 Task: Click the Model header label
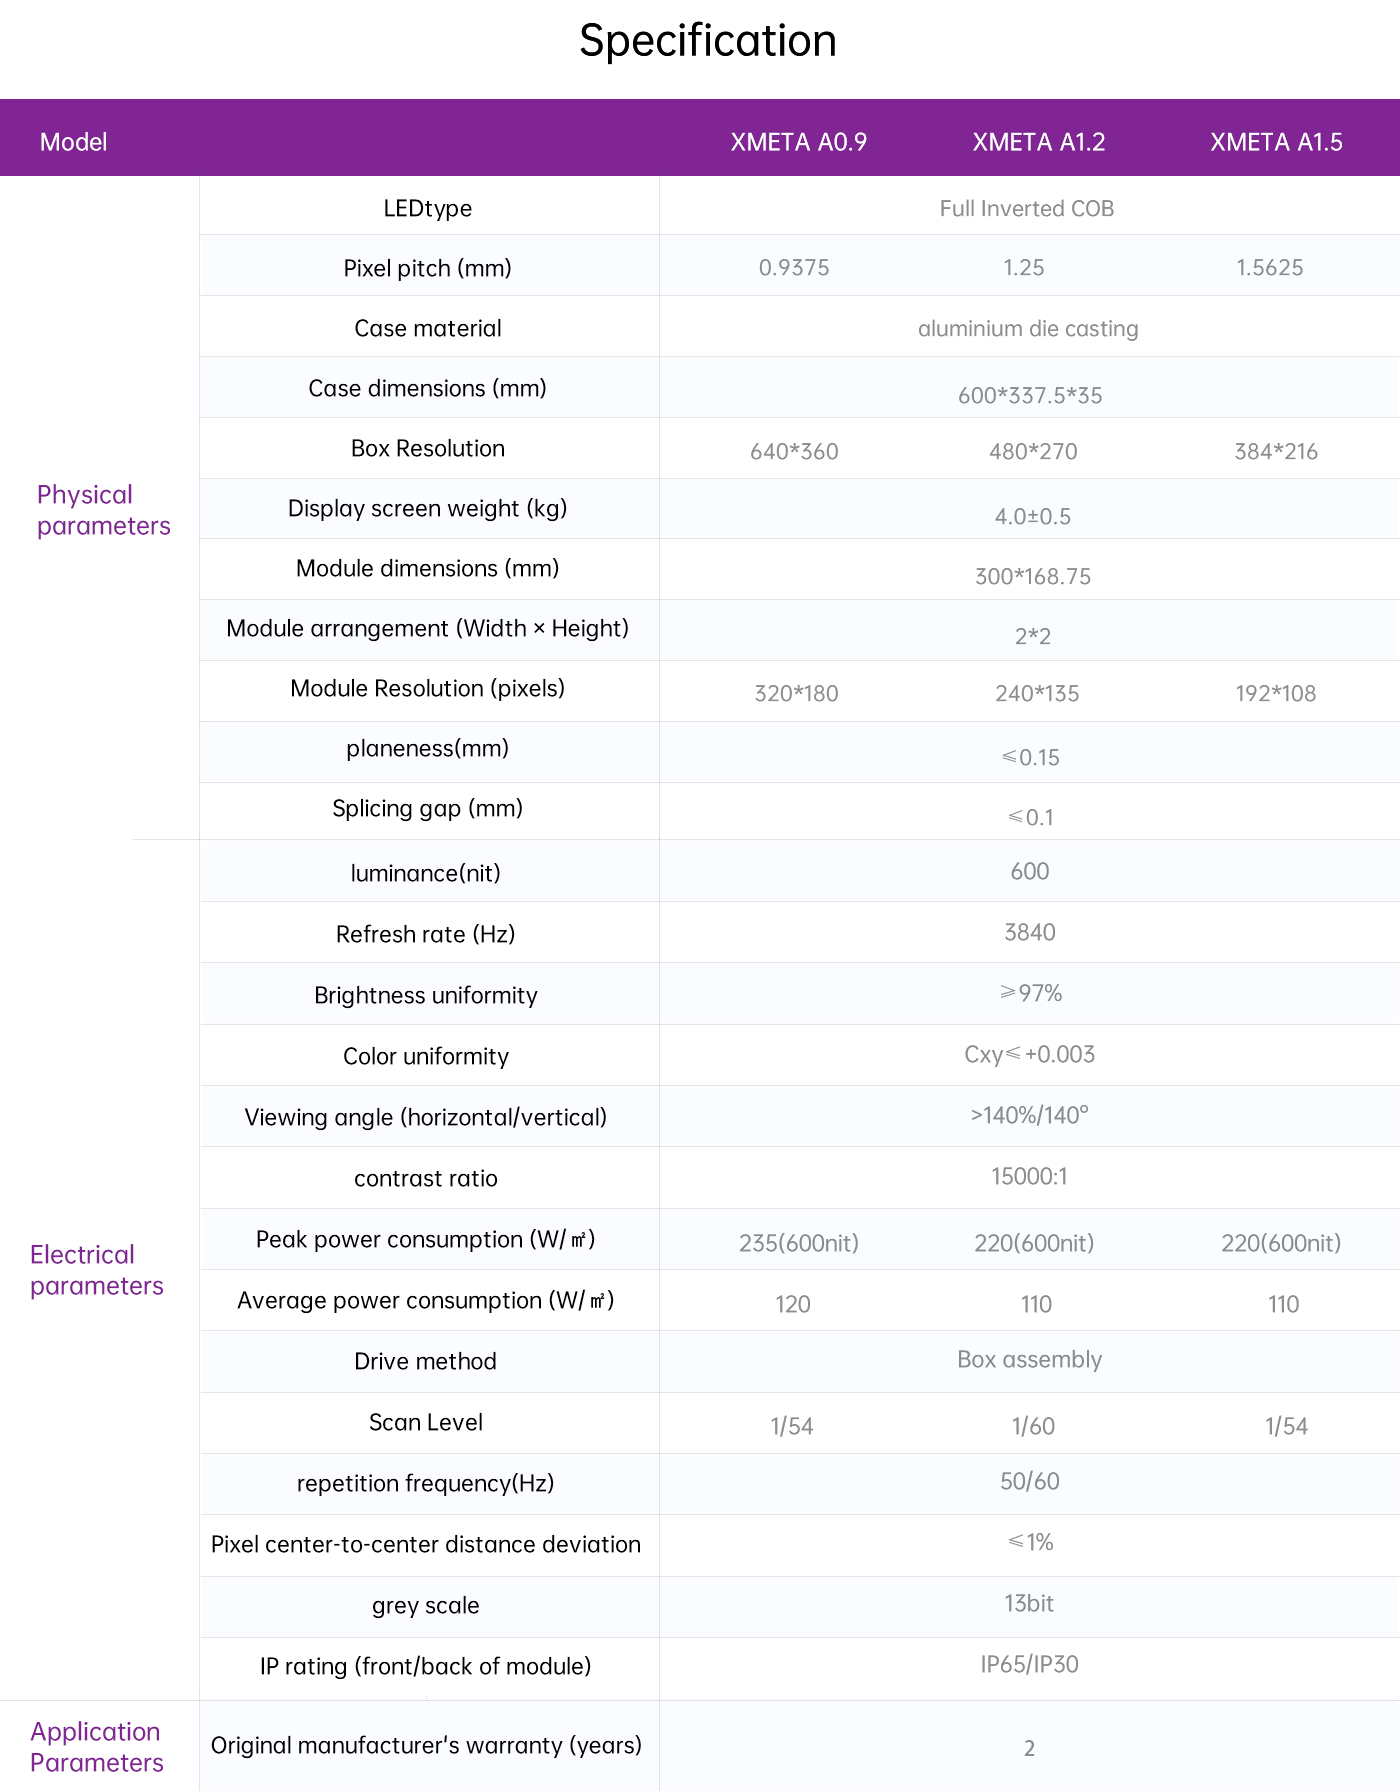coord(73,142)
